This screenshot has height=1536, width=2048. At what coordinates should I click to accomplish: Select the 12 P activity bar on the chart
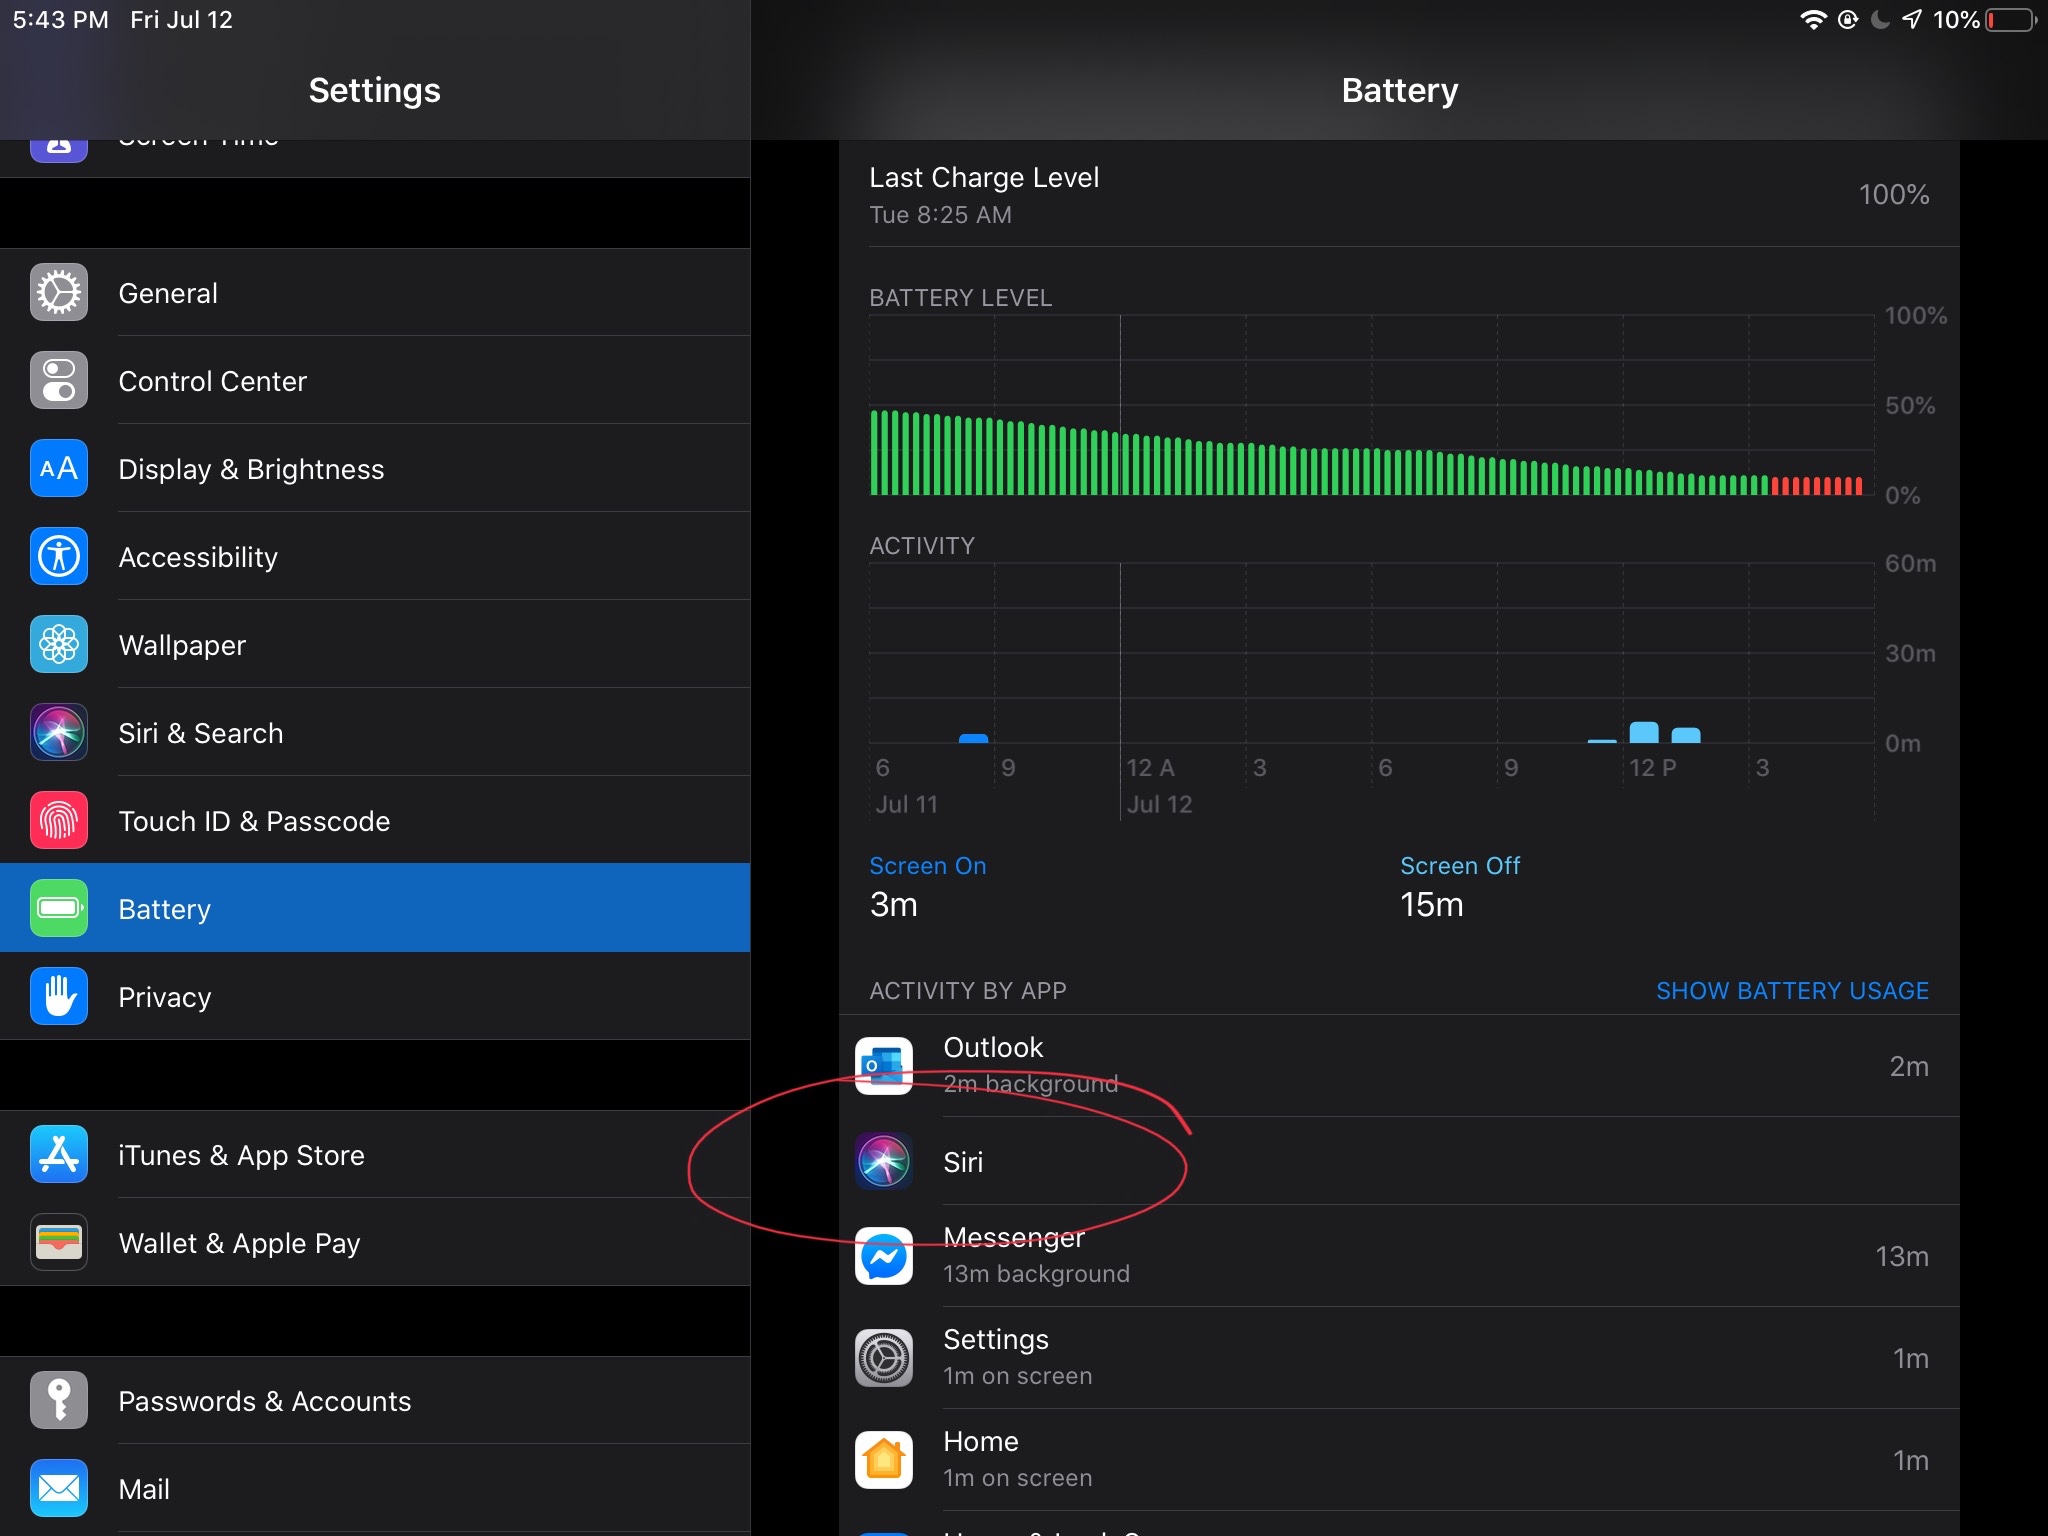[x=1643, y=732]
